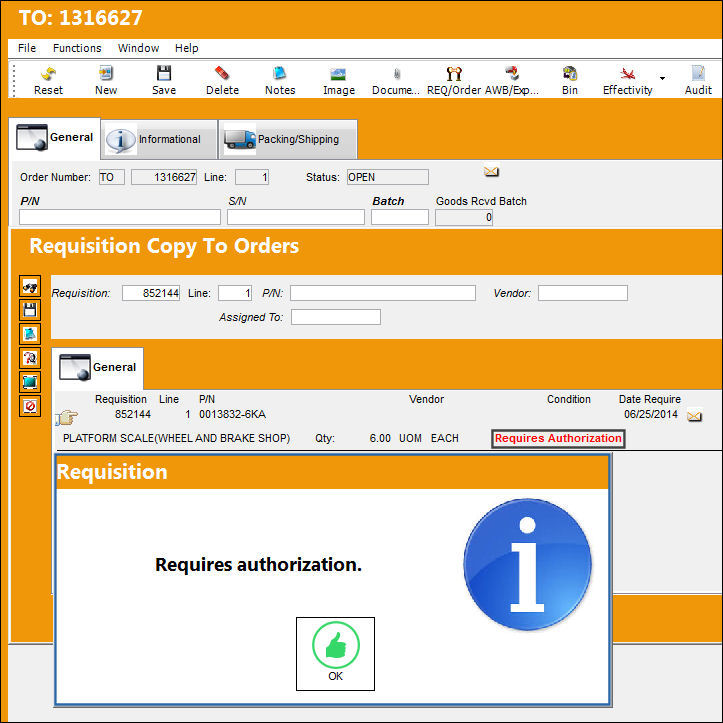
Task: Click the sidebar notes icon
Action: [x=30, y=334]
